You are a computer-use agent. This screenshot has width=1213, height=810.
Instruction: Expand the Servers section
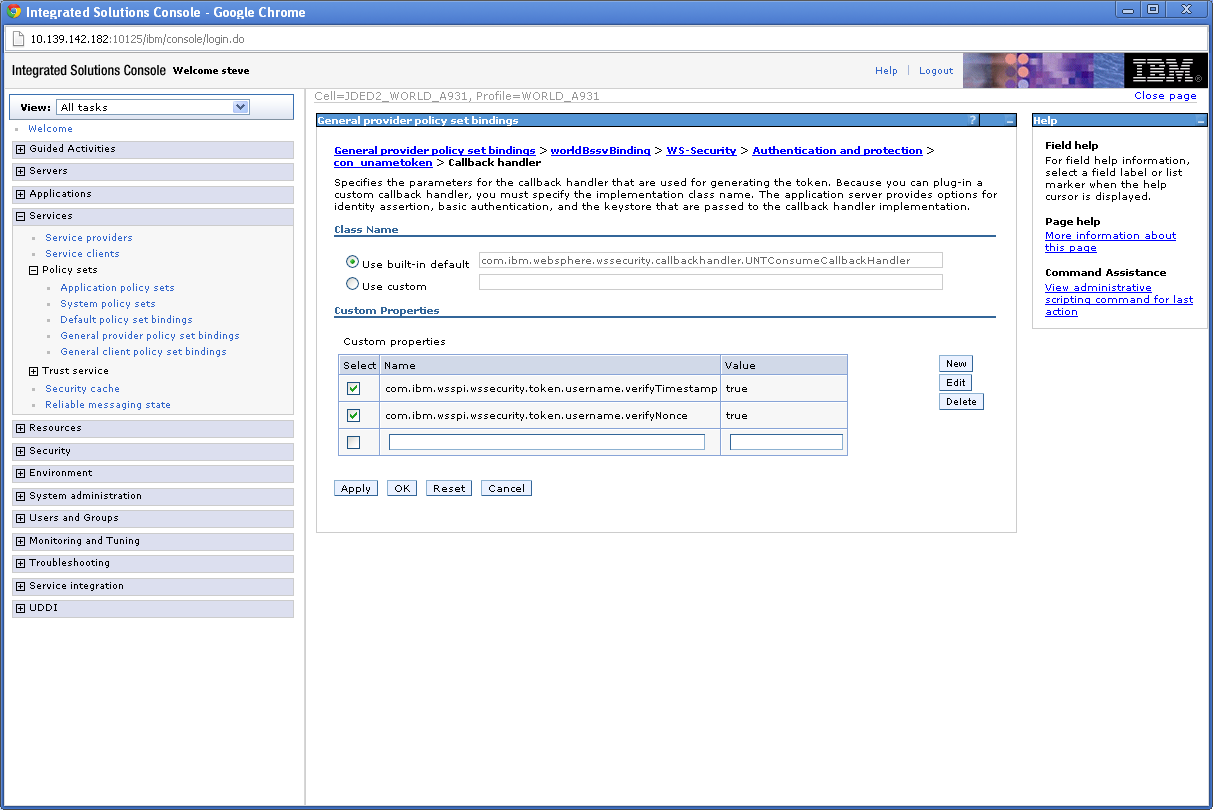click(x=20, y=171)
